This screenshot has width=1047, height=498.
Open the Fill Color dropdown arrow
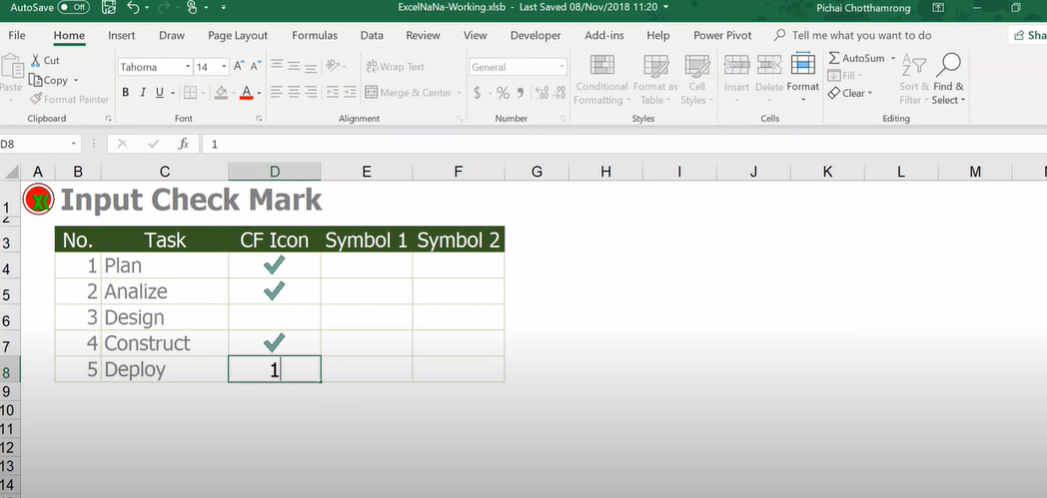point(234,93)
